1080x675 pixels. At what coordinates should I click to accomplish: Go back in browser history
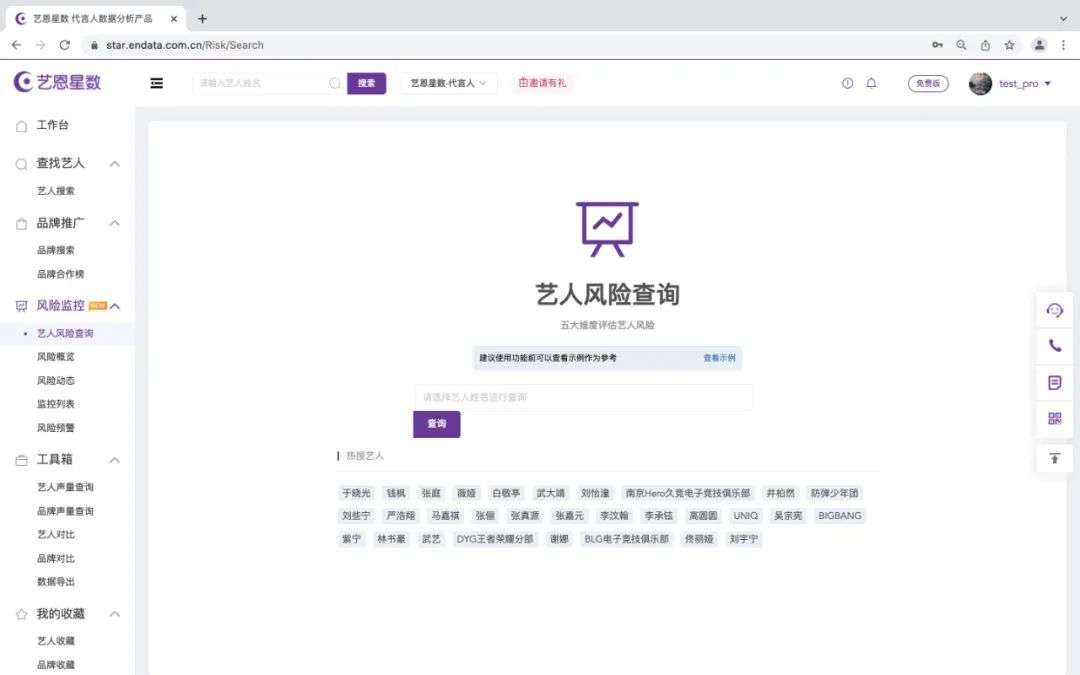click(17, 45)
